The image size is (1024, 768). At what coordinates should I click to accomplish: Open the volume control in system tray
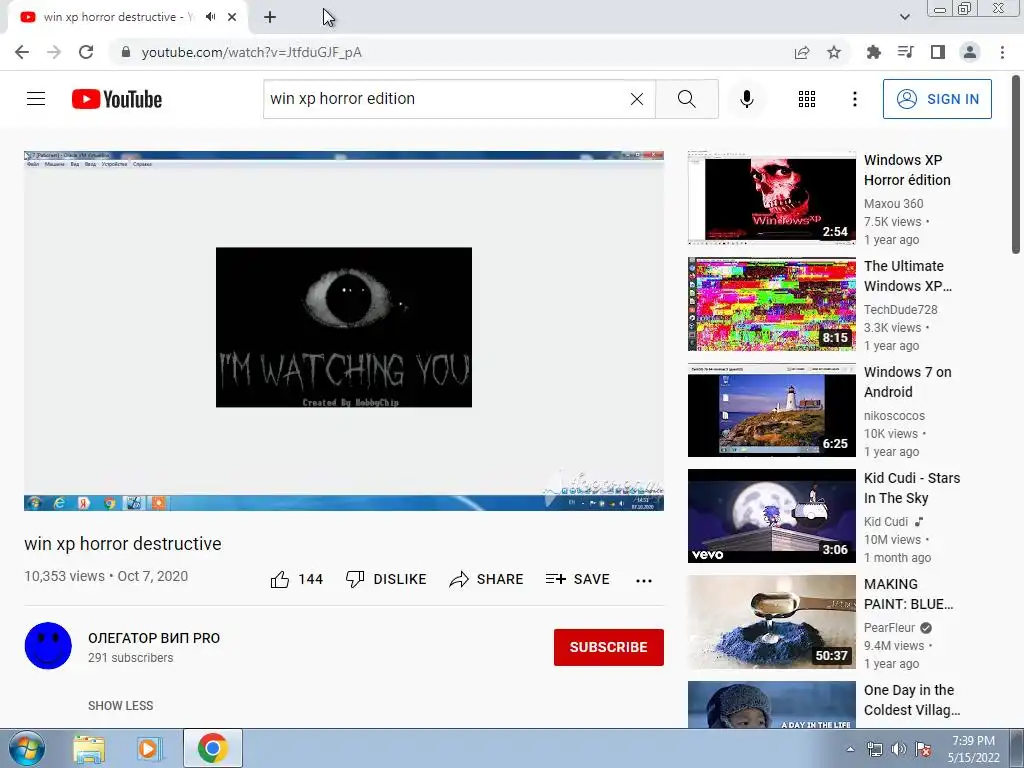[899, 749]
